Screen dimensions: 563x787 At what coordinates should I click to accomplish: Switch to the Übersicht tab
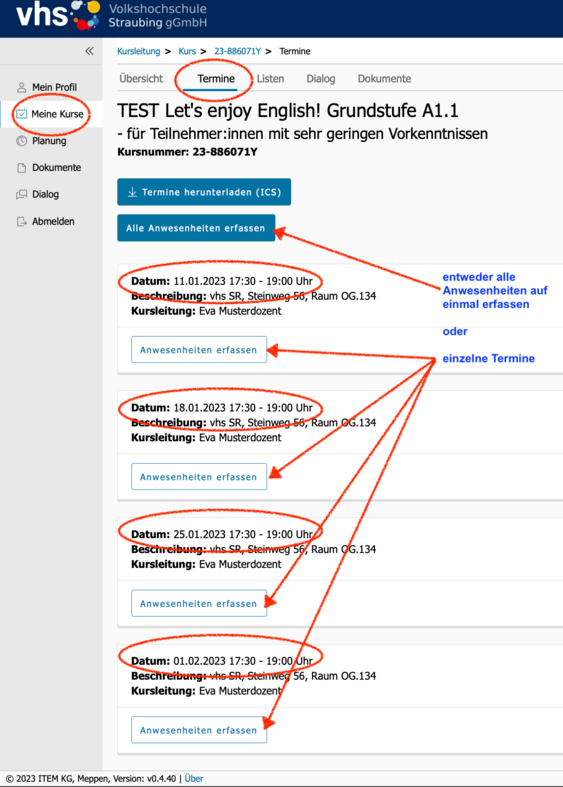click(x=141, y=79)
